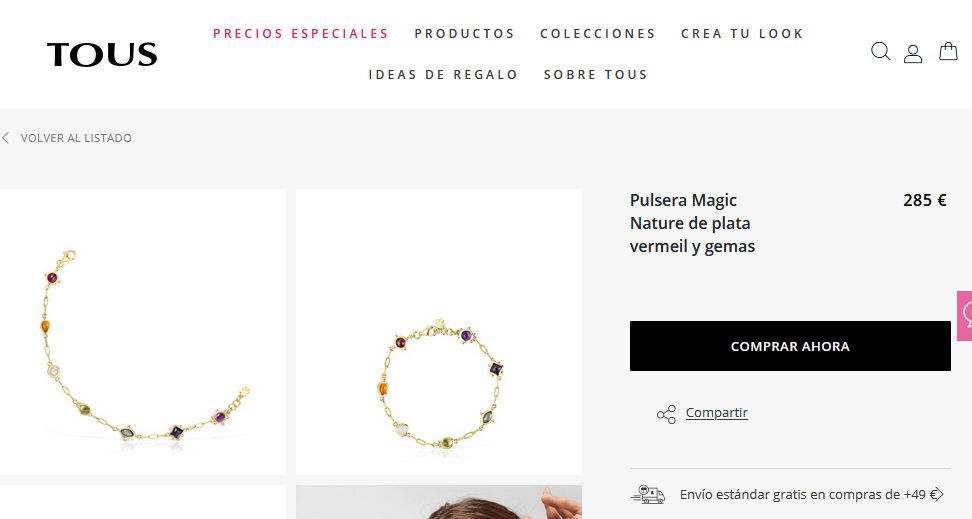Click the share icon beside Compartir

666,414
